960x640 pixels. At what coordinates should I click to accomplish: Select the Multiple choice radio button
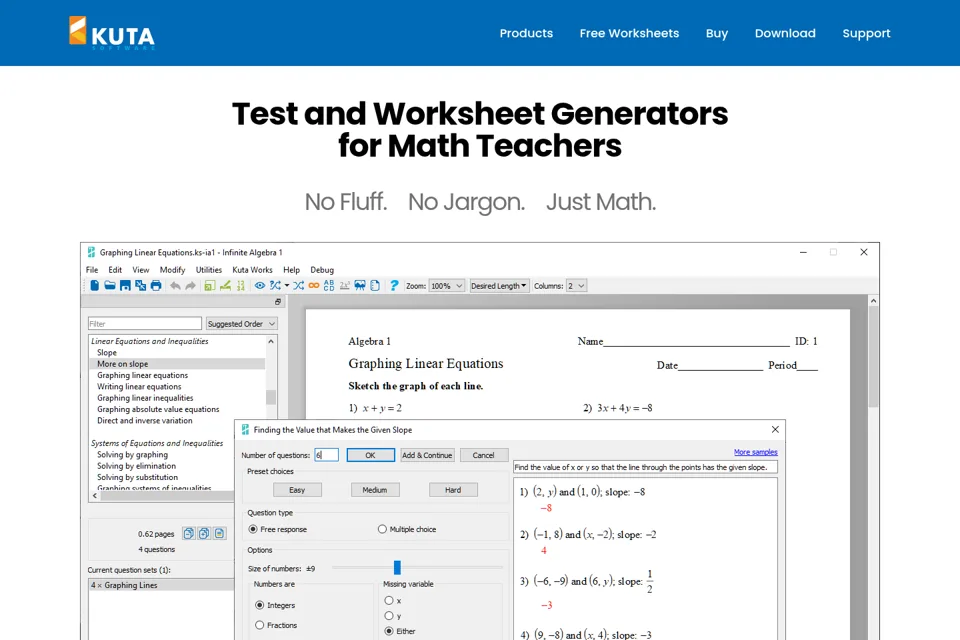coord(382,529)
